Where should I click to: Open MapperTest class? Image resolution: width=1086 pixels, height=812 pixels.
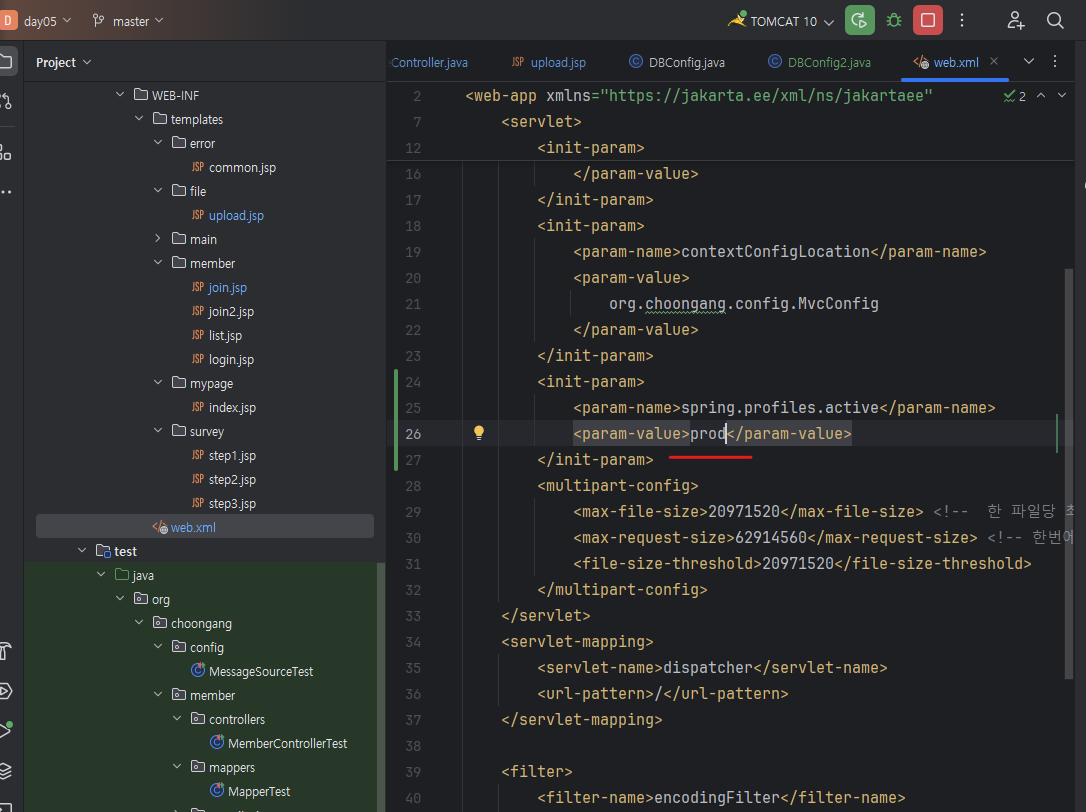click(258, 791)
